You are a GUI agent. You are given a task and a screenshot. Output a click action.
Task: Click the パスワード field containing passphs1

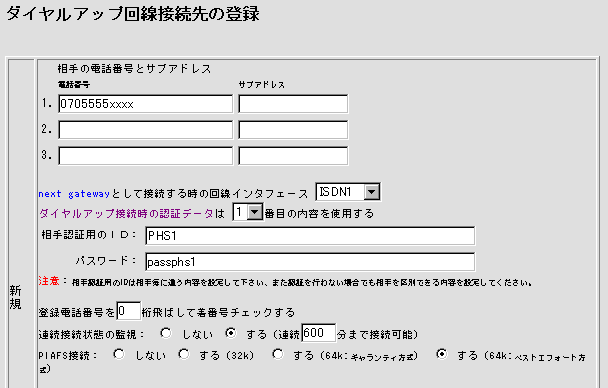[310, 262]
